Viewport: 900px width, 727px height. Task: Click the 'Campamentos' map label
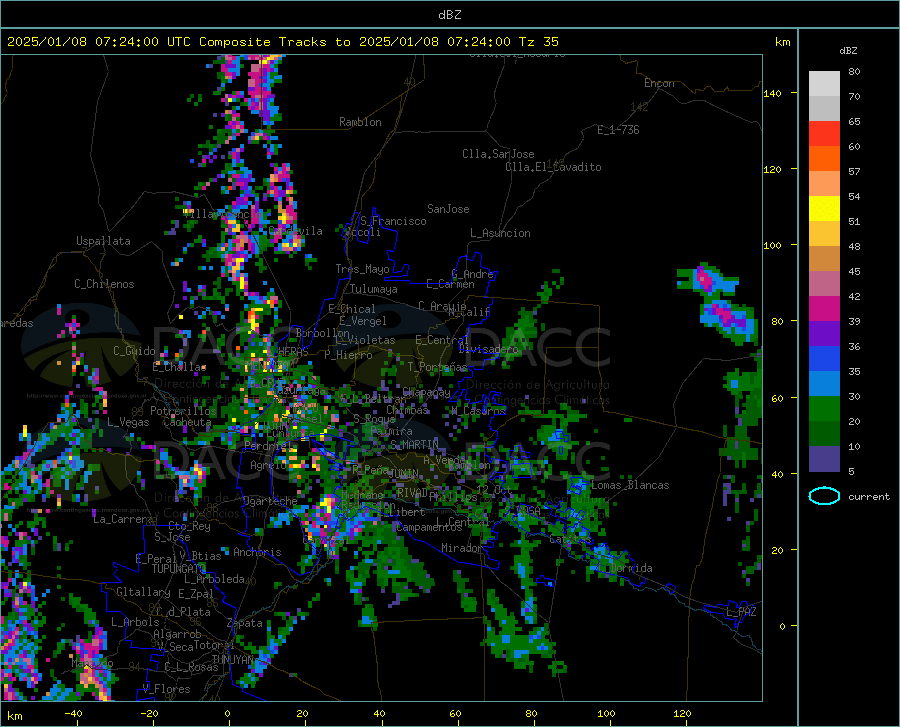[x=429, y=527]
